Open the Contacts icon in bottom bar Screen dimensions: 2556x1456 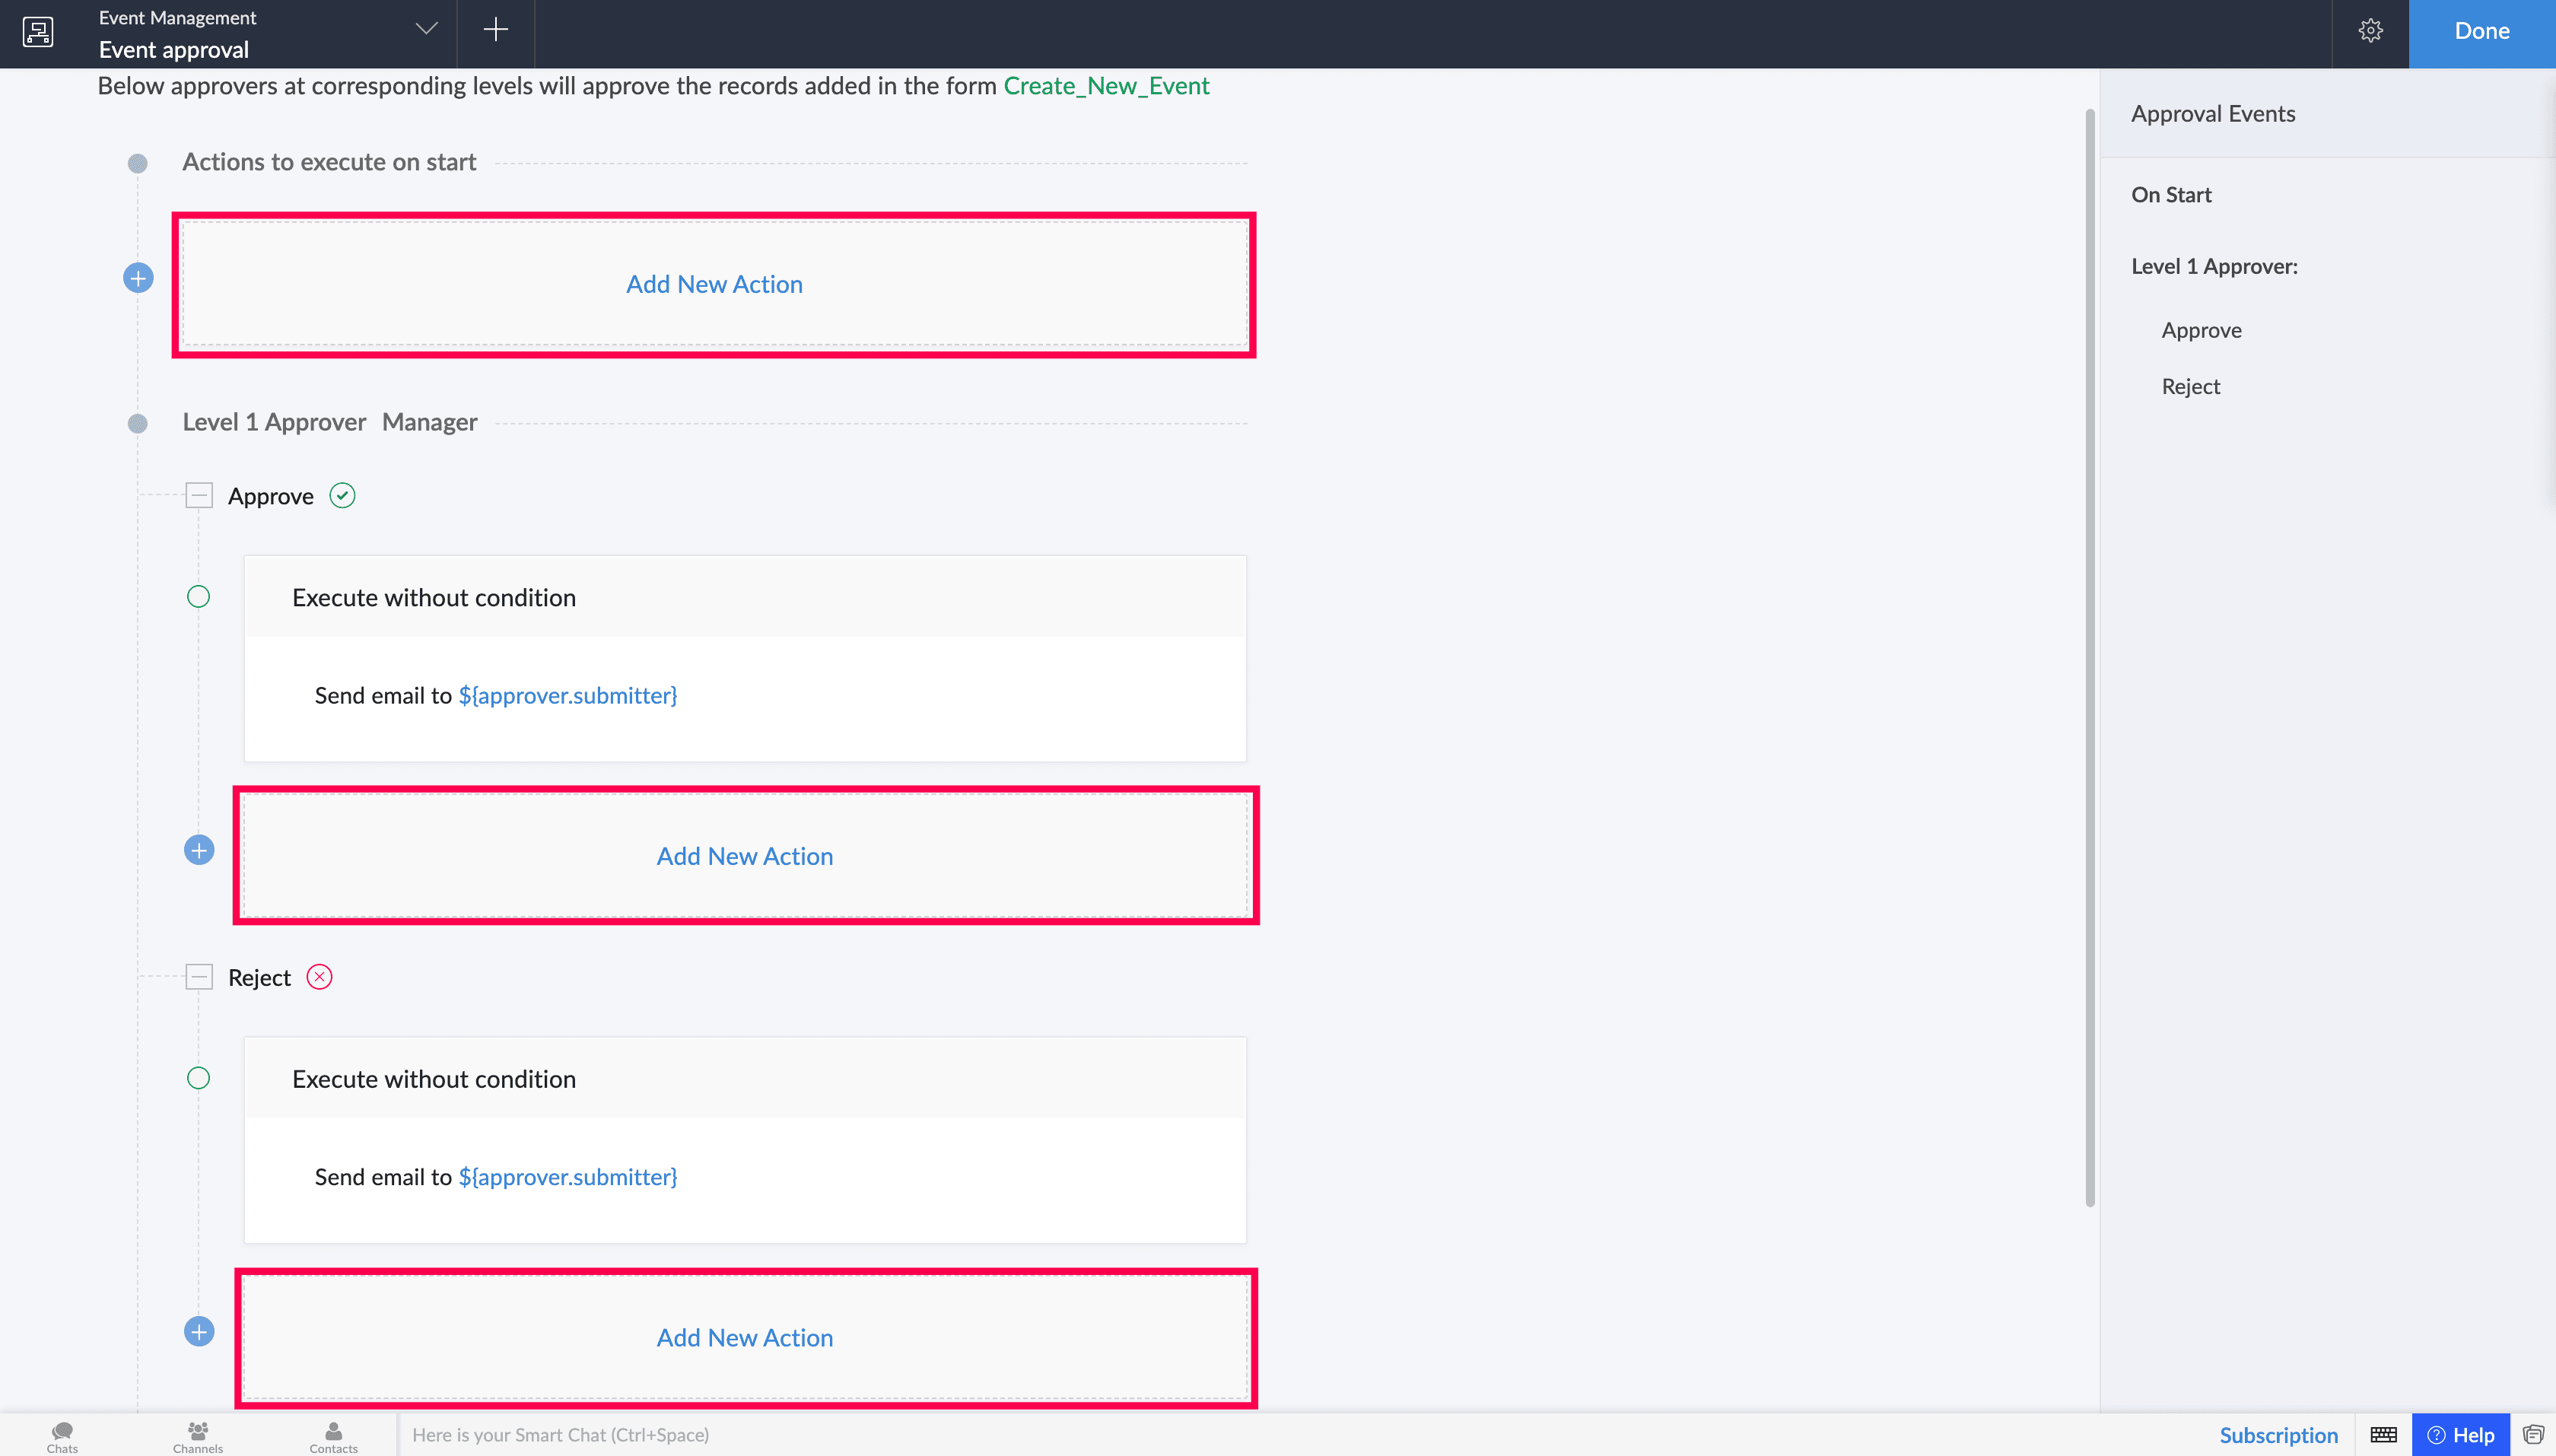333,1436
